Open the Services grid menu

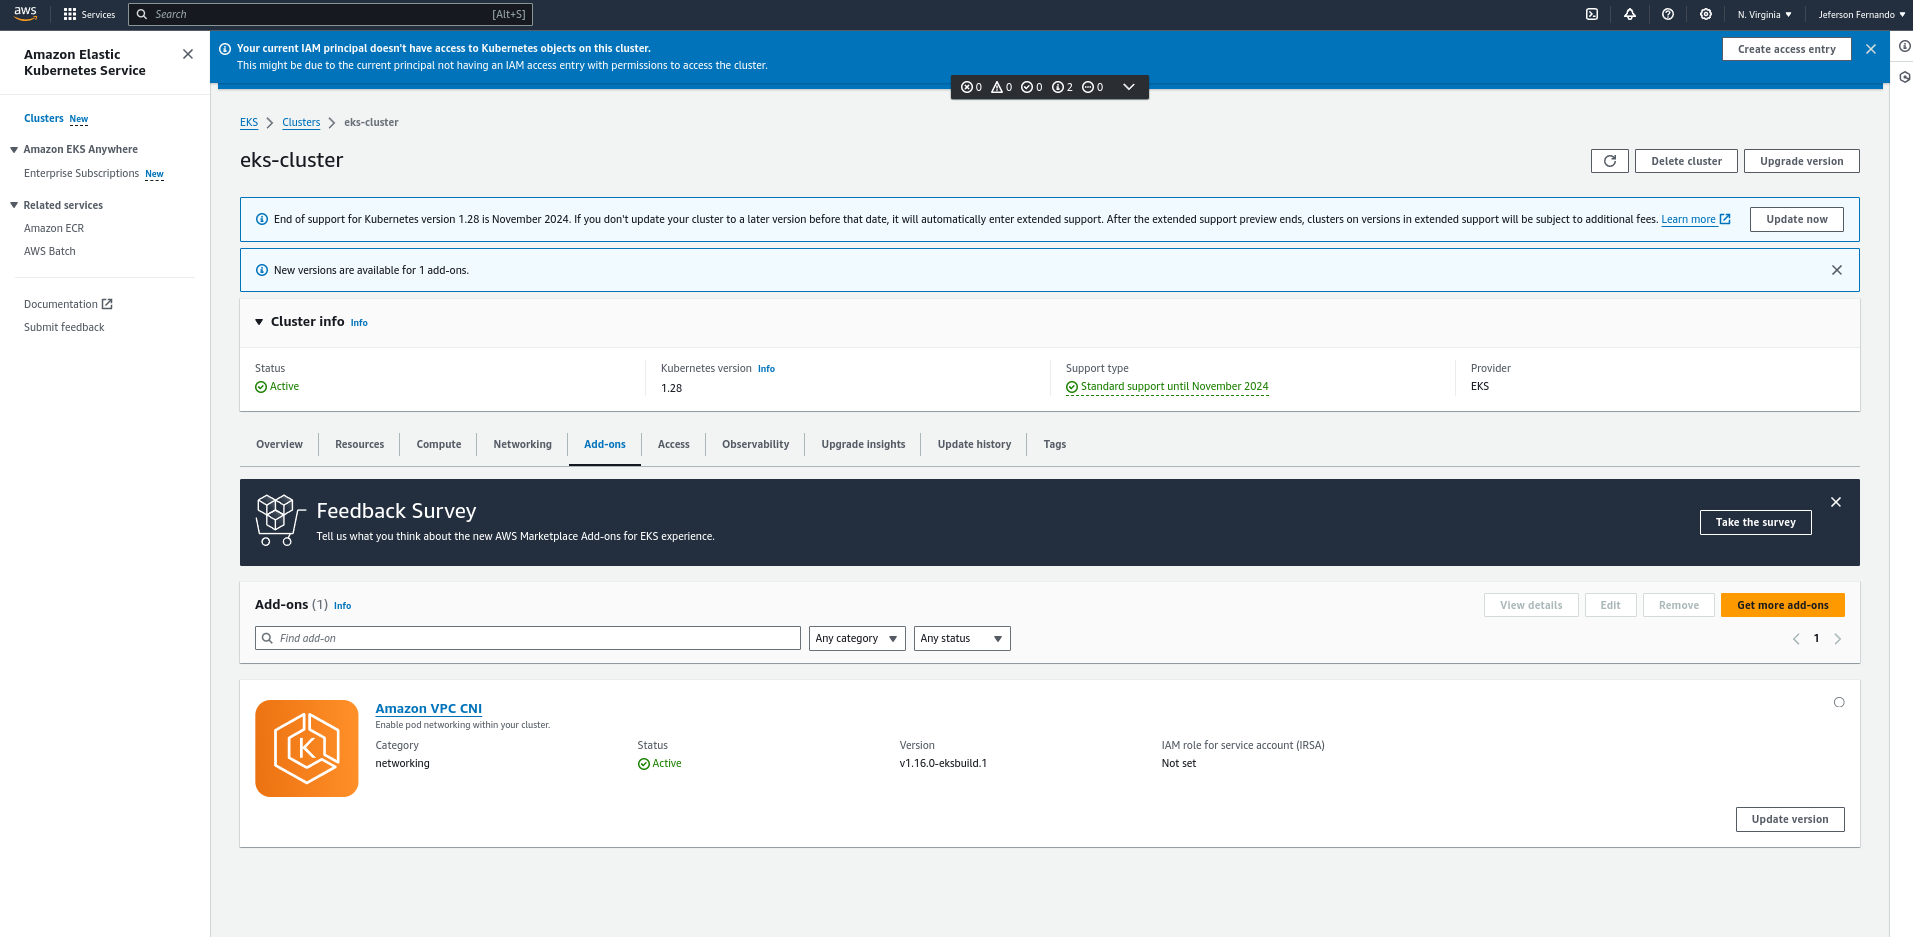click(x=89, y=14)
